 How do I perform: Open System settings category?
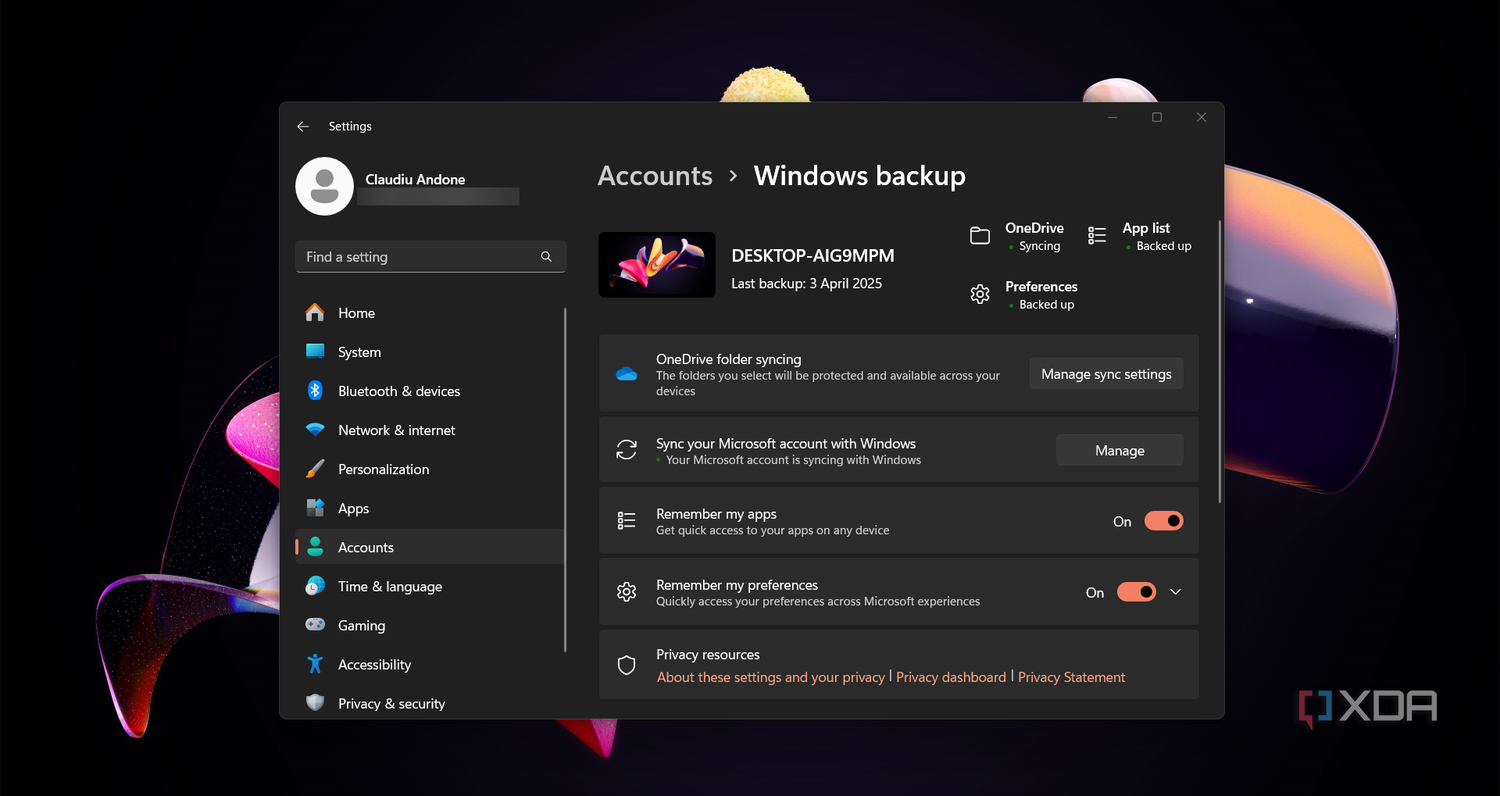click(430, 352)
